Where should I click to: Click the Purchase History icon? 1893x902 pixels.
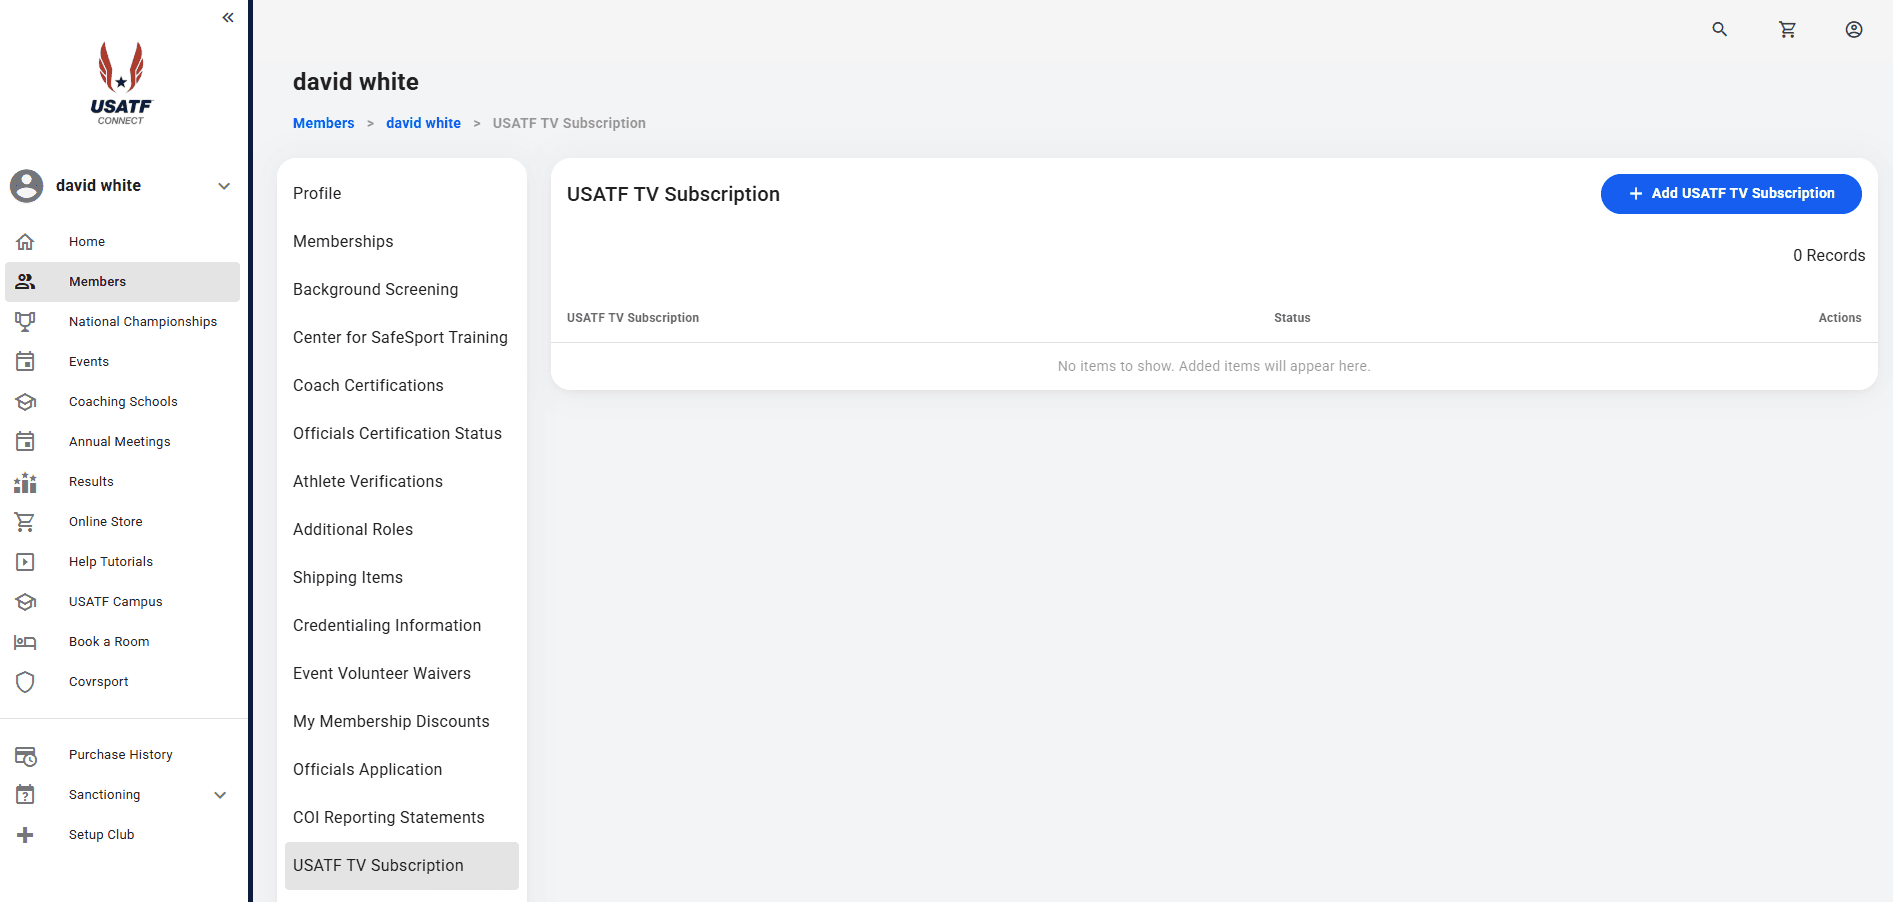coord(25,755)
